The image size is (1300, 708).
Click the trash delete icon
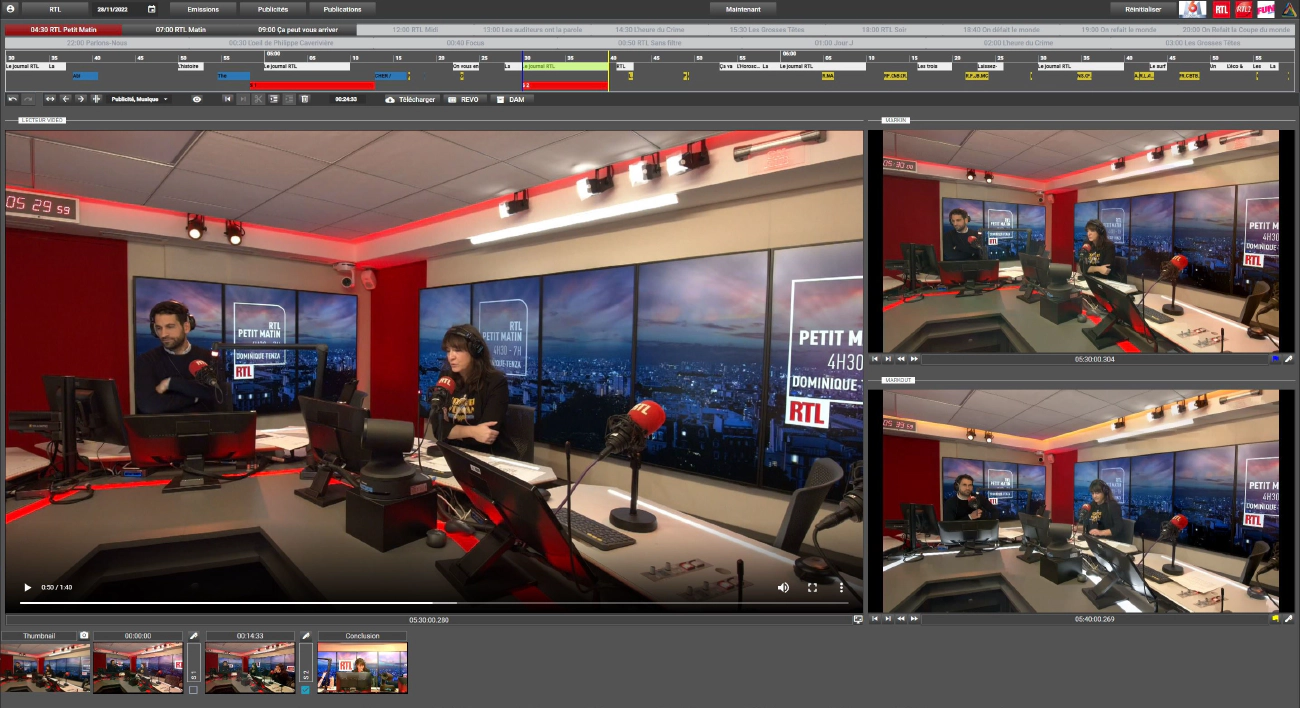(x=304, y=99)
